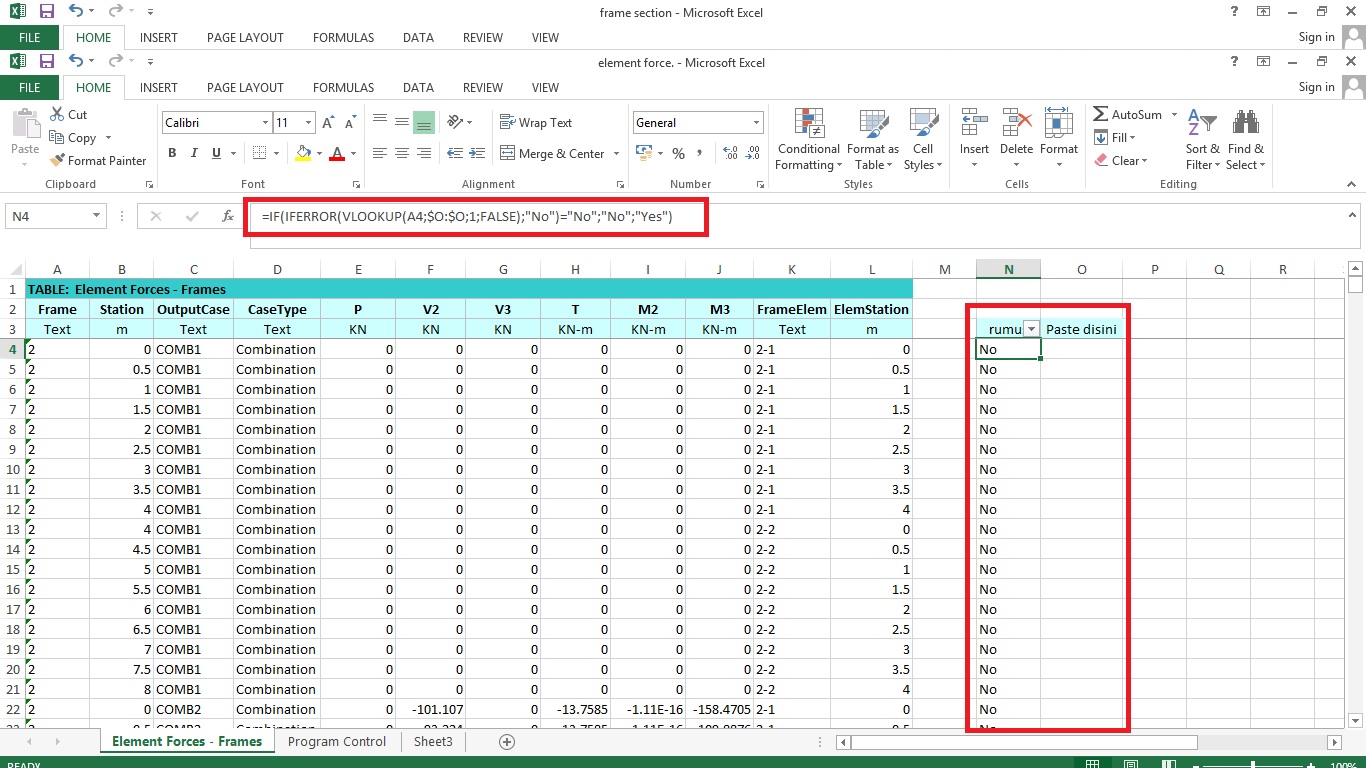Click the Format as Table icon
The width and height of the screenshot is (1366, 768).
[x=873, y=123]
